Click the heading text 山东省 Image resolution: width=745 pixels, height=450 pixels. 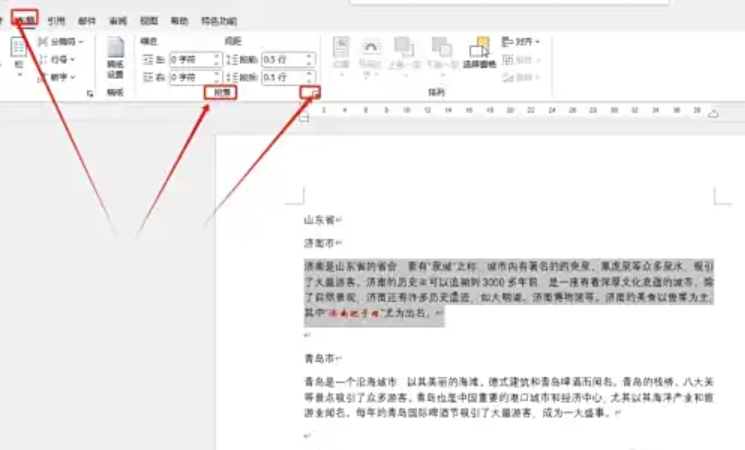tap(320, 220)
